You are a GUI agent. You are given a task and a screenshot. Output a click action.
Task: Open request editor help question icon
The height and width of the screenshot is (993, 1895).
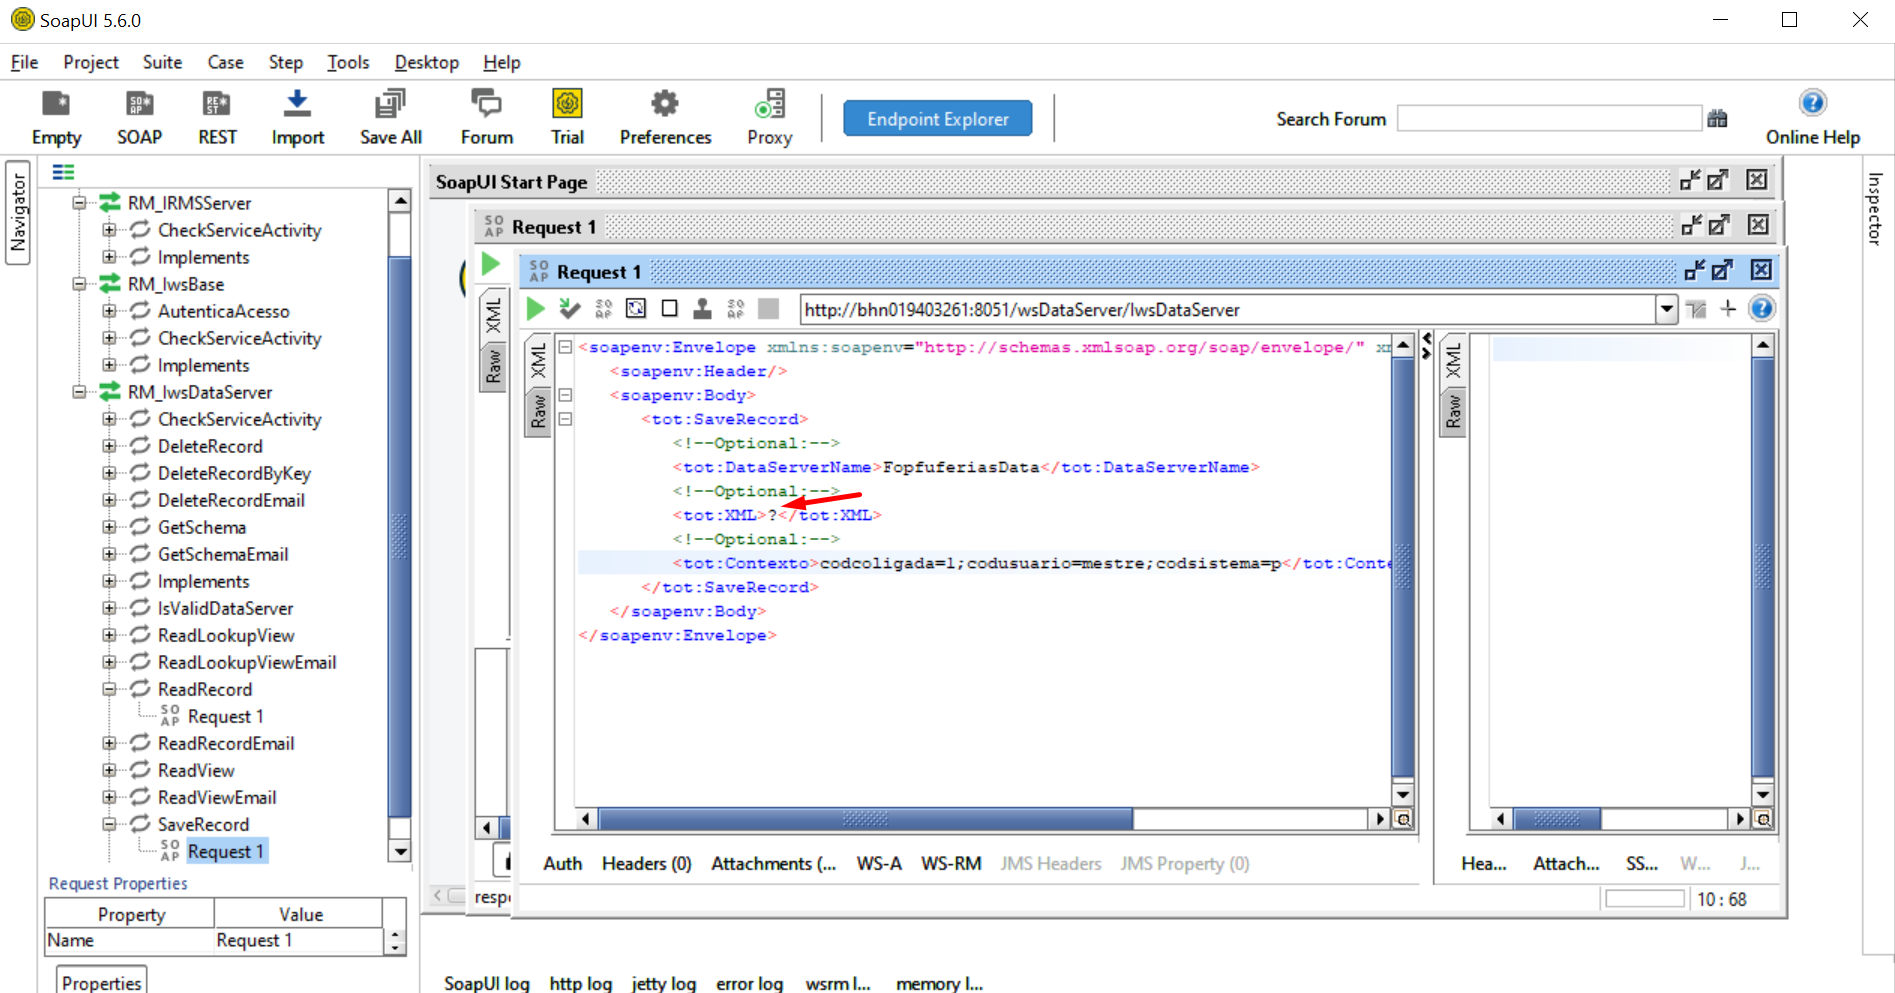coord(1762,309)
